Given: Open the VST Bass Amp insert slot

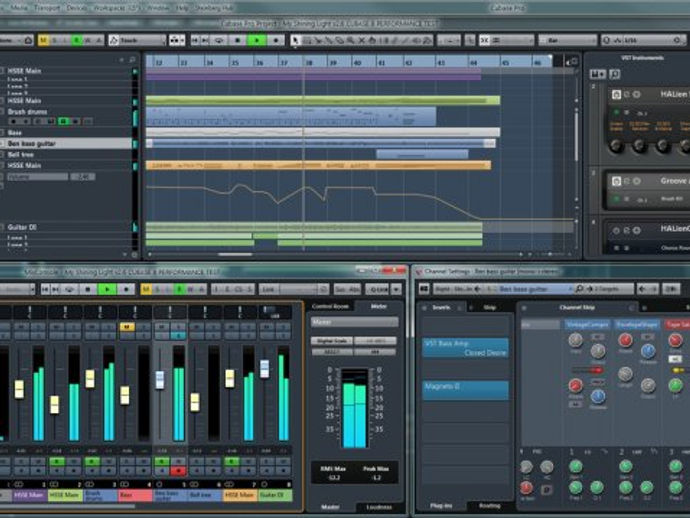Looking at the screenshot, I should (x=466, y=348).
